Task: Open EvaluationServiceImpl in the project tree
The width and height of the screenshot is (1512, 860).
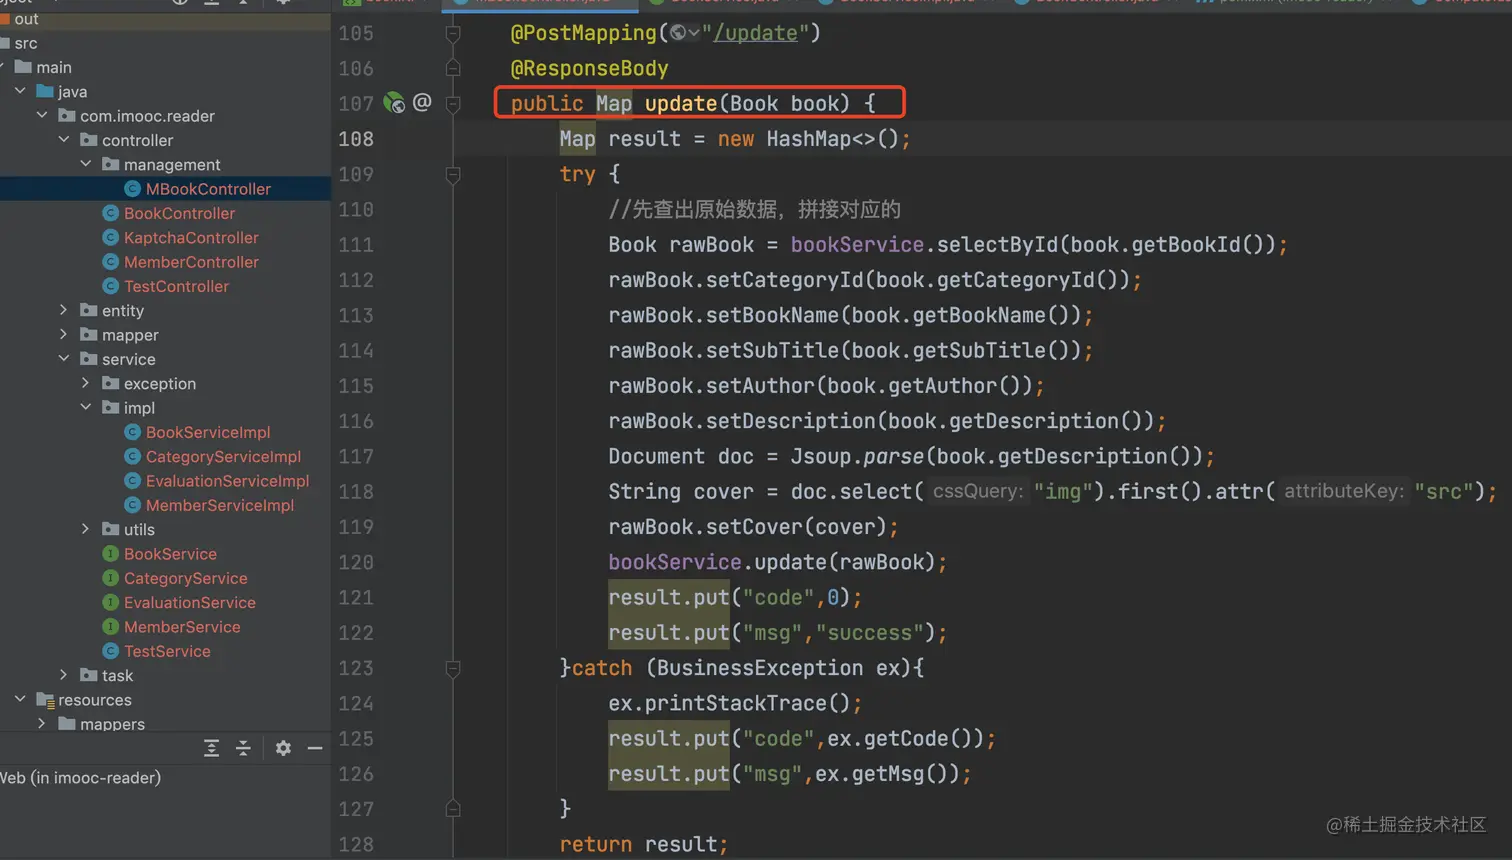Action: click(227, 481)
